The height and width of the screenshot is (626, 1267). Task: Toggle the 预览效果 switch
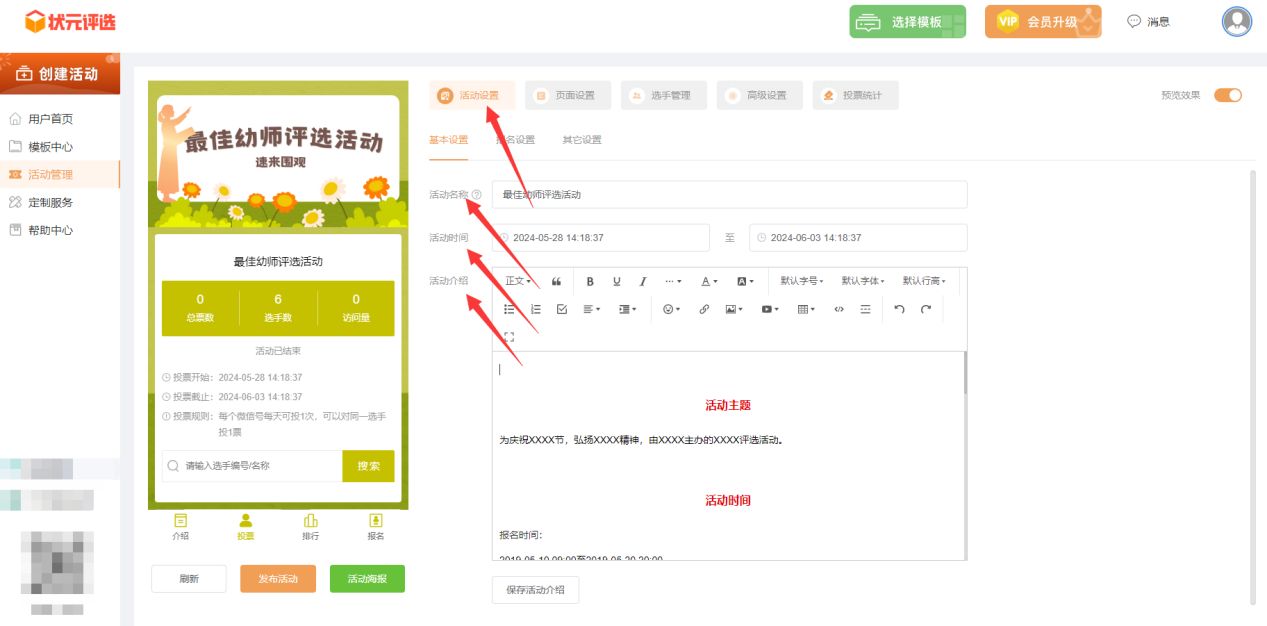[x=1227, y=95]
